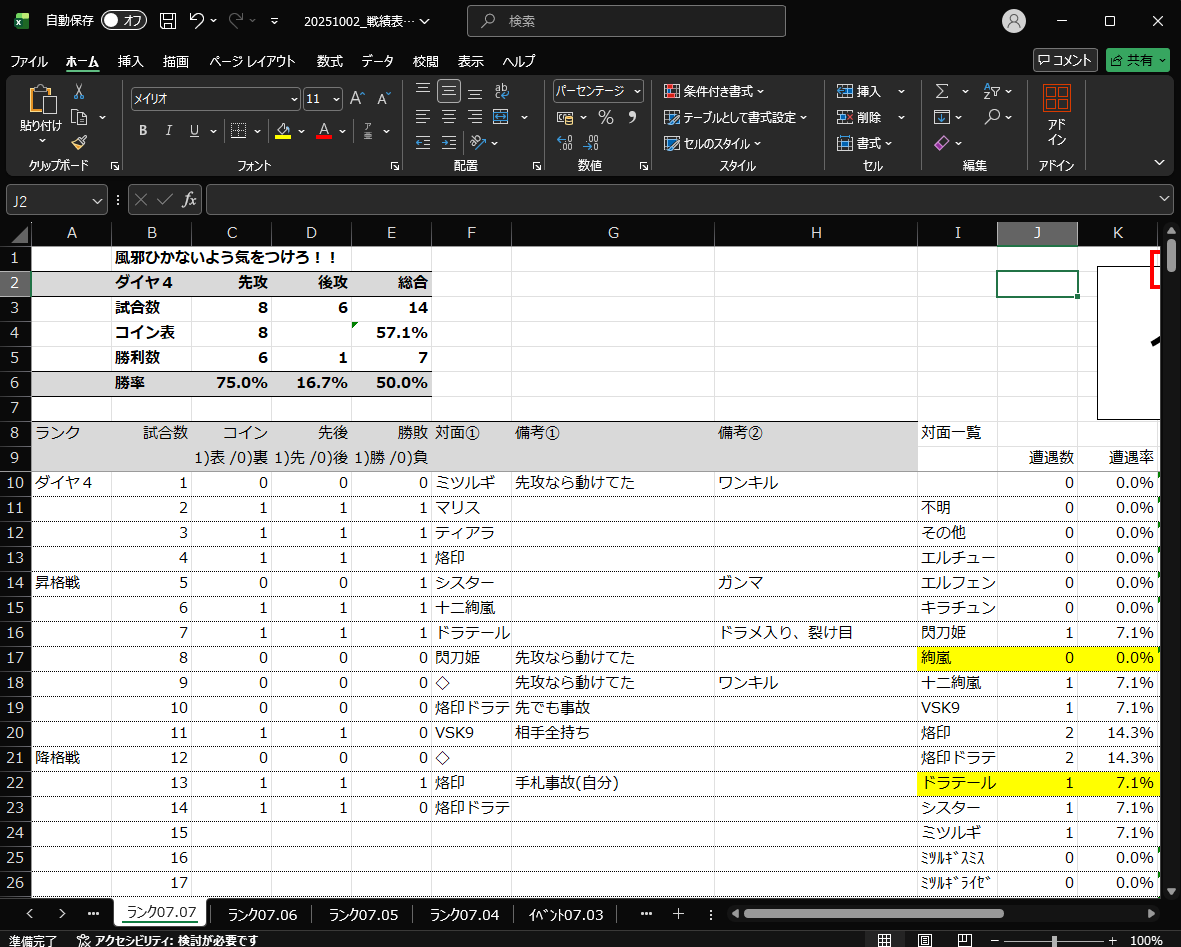Click the 共有 share button

pos(1137,60)
